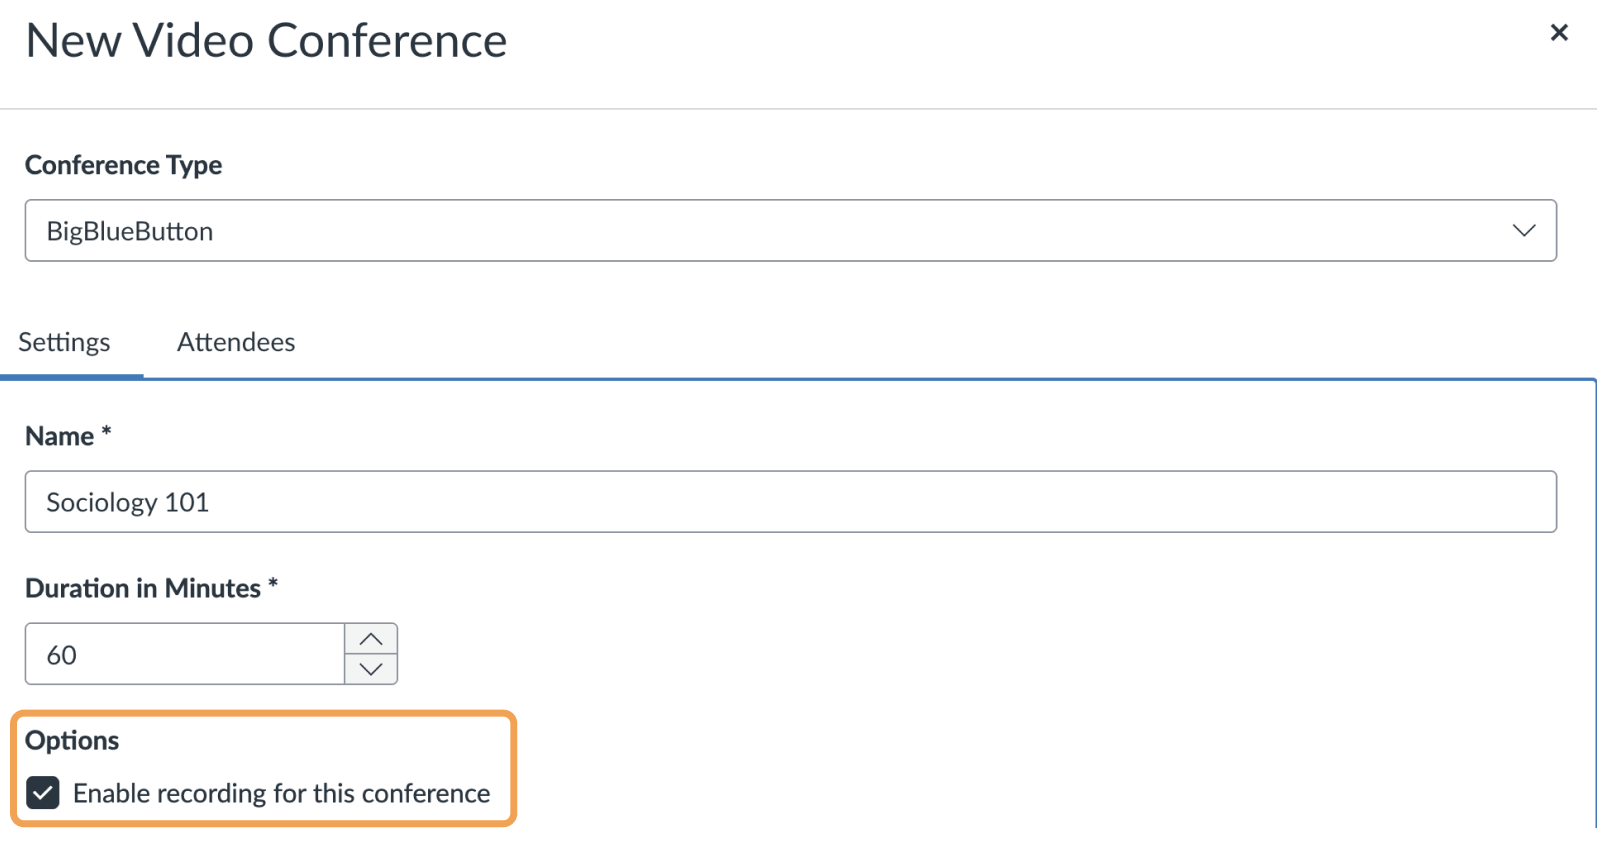
Task: Click the duration field showing 60
Action: [185, 655]
